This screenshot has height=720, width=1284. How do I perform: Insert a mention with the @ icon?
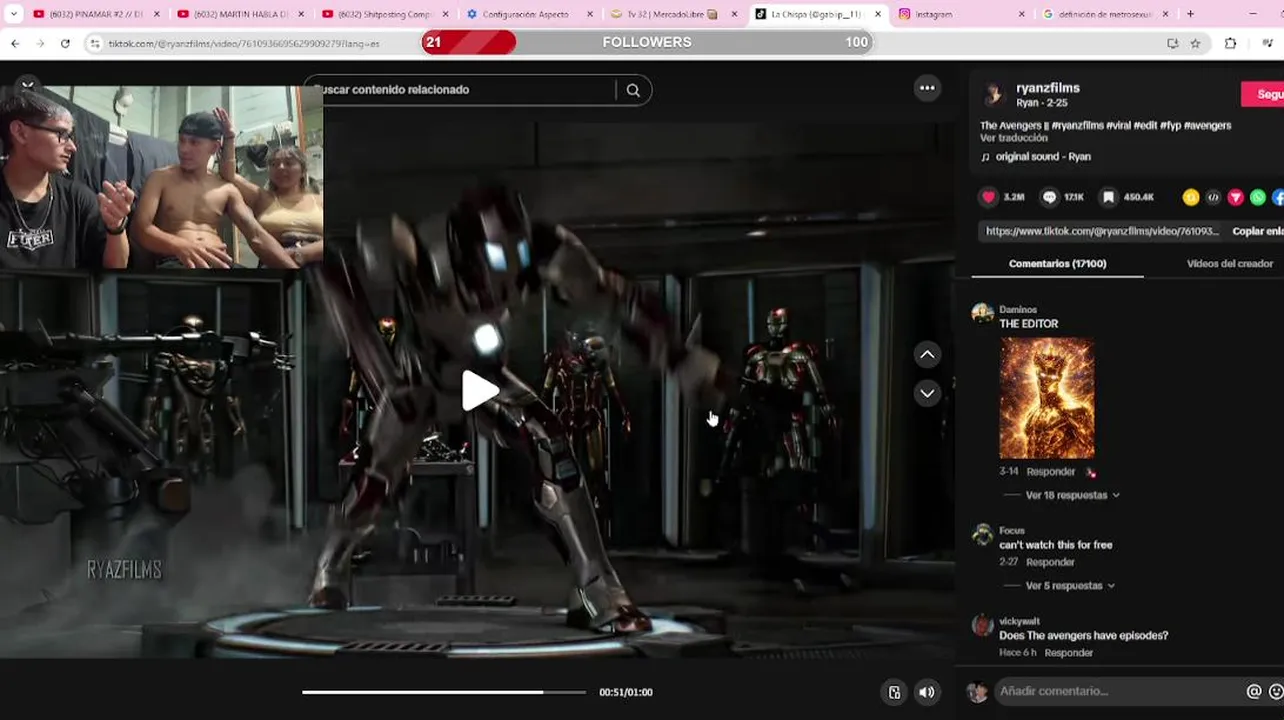[1254, 691]
